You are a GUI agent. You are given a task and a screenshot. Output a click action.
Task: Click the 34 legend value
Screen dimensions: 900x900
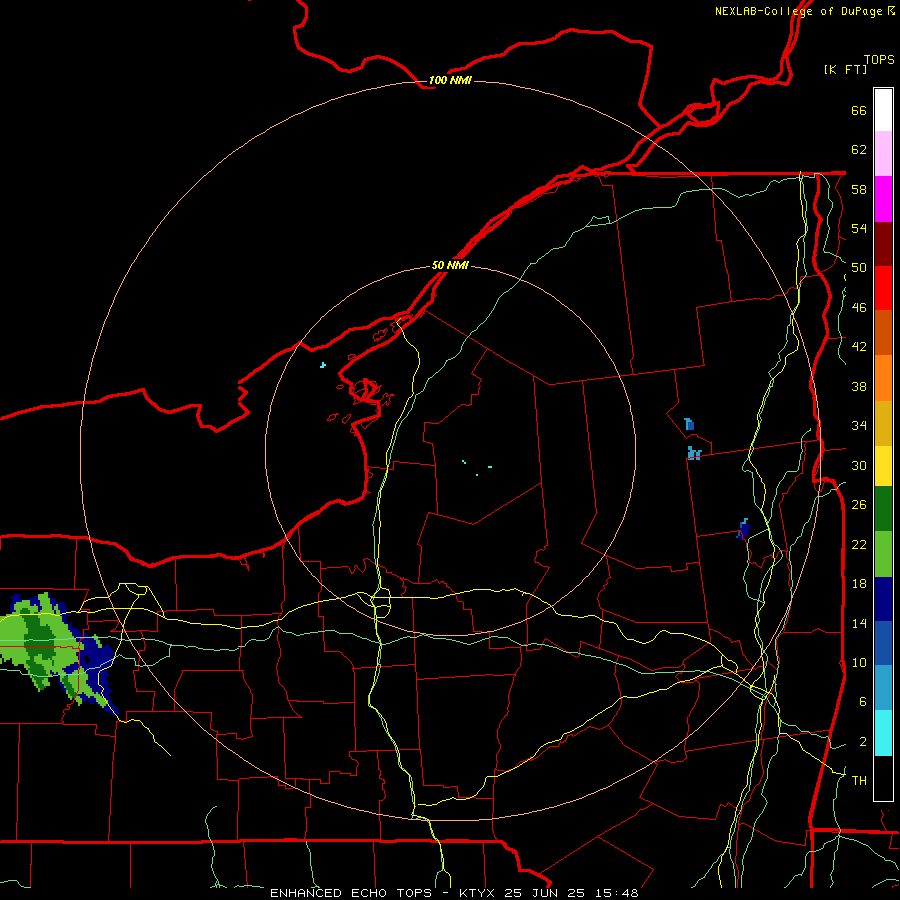pos(859,426)
